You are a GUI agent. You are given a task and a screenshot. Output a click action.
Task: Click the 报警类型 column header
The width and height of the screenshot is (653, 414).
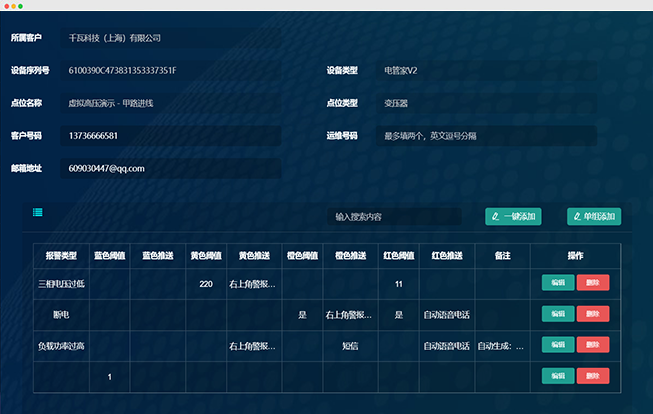click(61, 256)
